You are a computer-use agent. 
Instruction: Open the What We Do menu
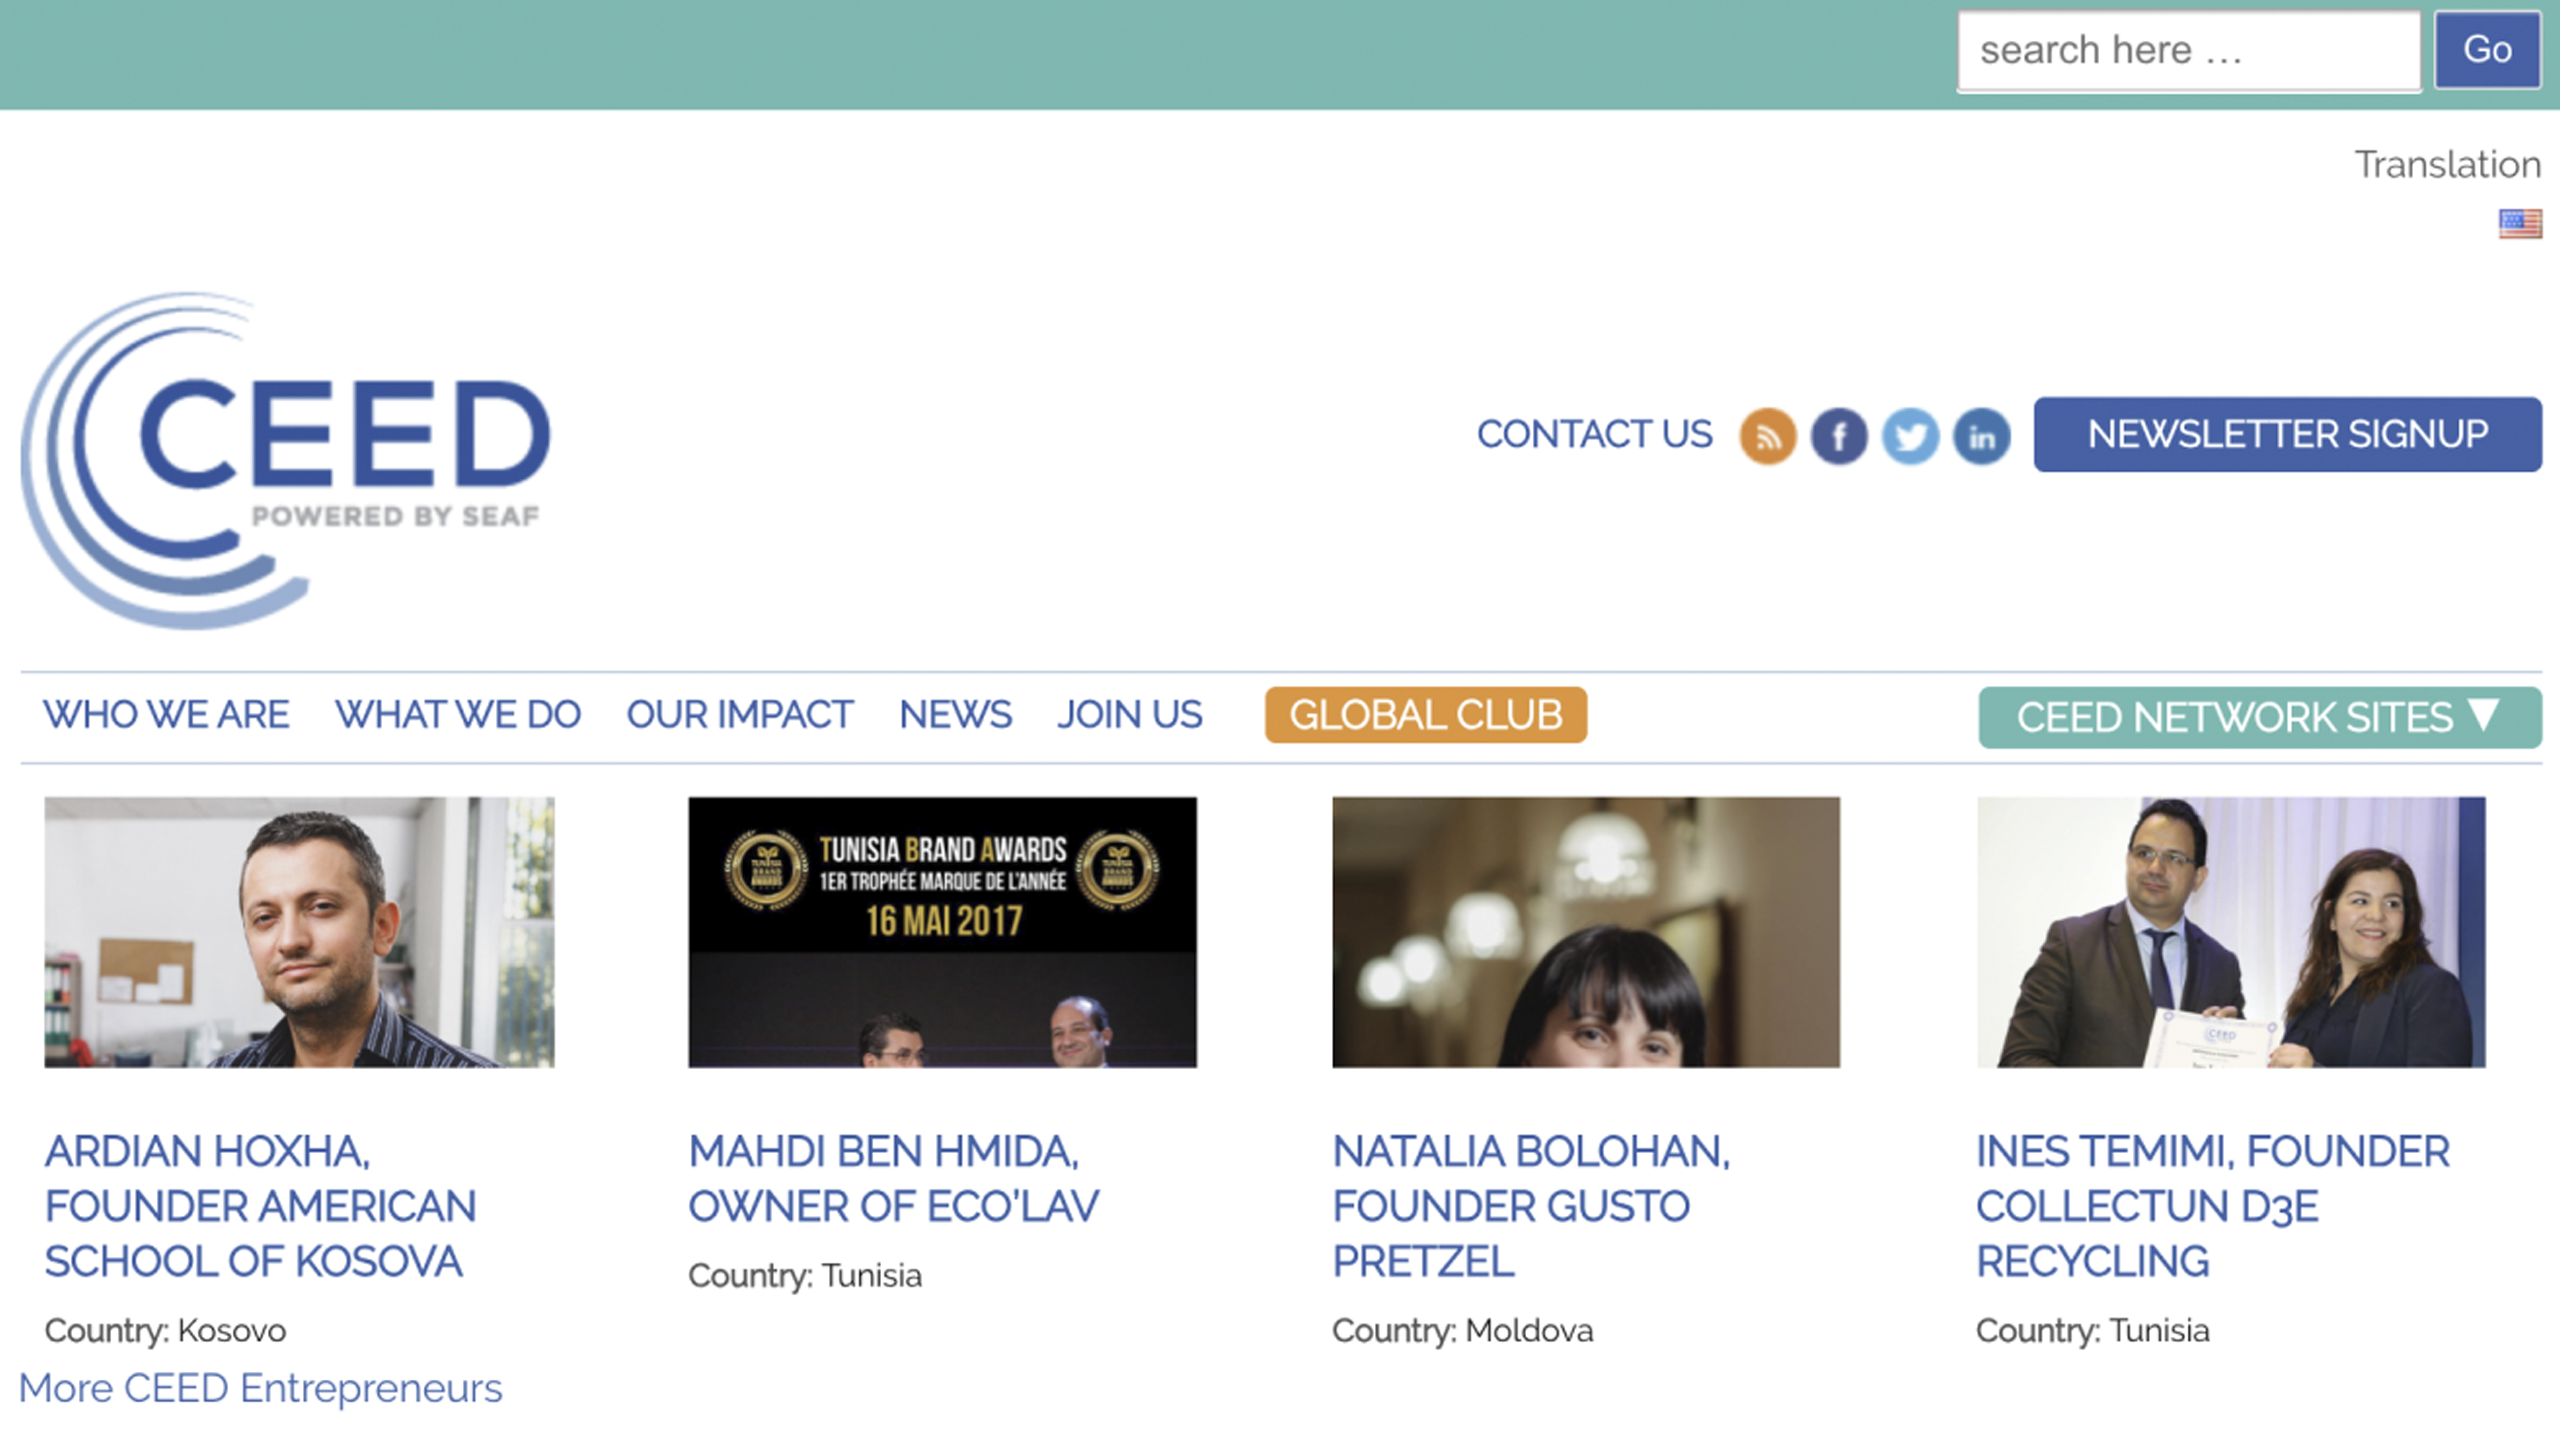pyautogui.click(x=458, y=714)
